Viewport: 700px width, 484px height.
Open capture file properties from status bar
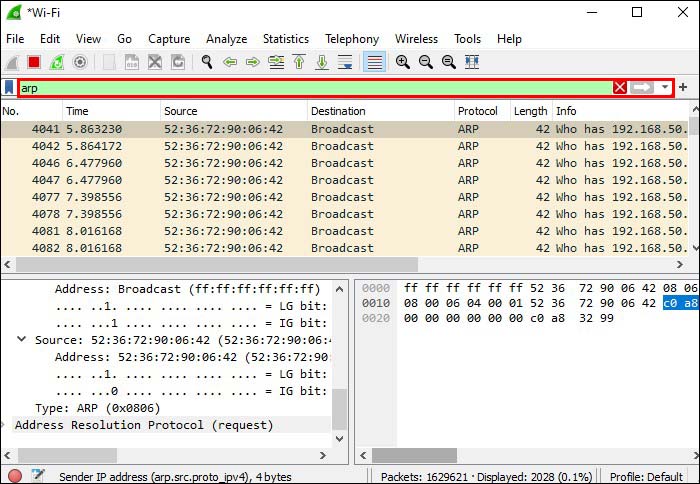point(38,475)
